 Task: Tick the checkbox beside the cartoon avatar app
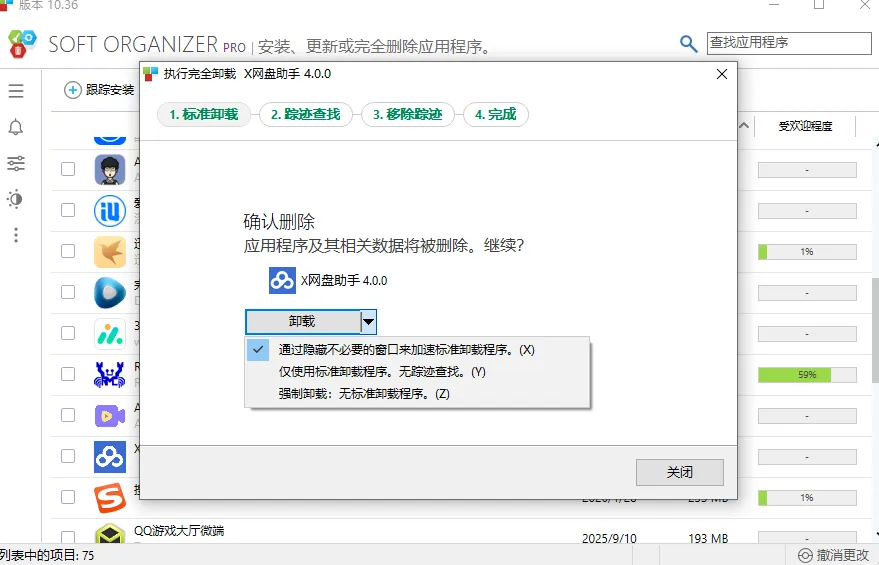click(68, 169)
